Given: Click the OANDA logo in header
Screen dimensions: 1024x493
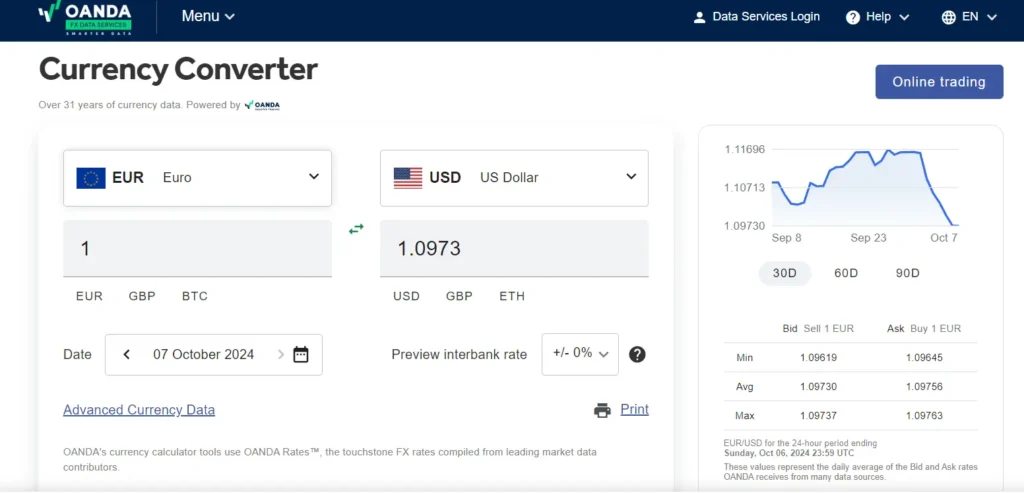Looking at the screenshot, I should (x=86, y=17).
